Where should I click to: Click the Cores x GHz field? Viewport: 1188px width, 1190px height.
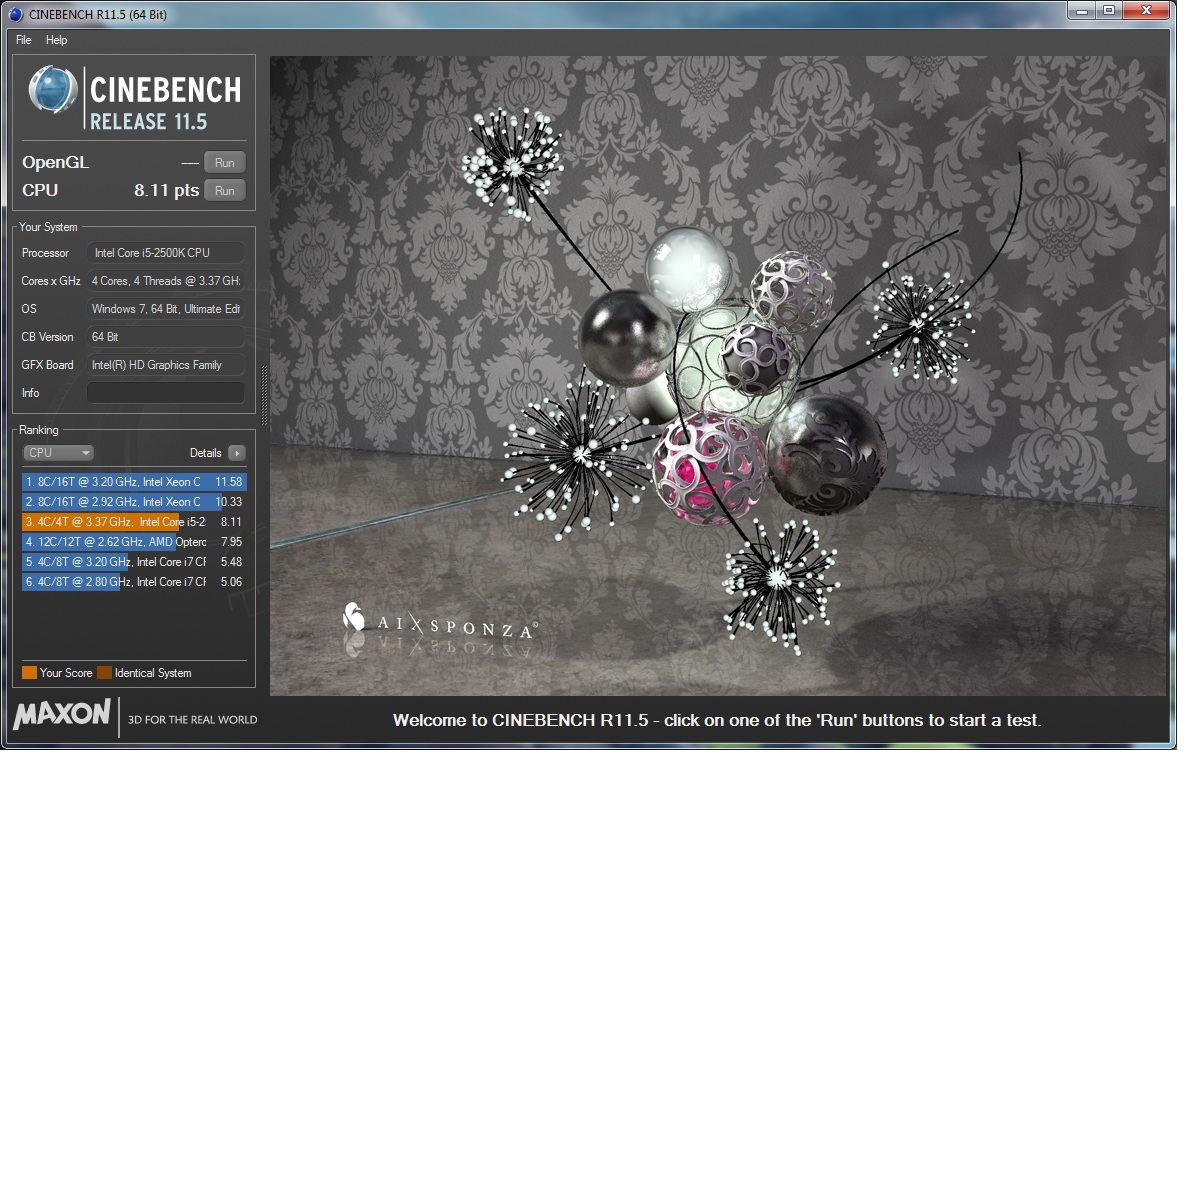(x=165, y=281)
